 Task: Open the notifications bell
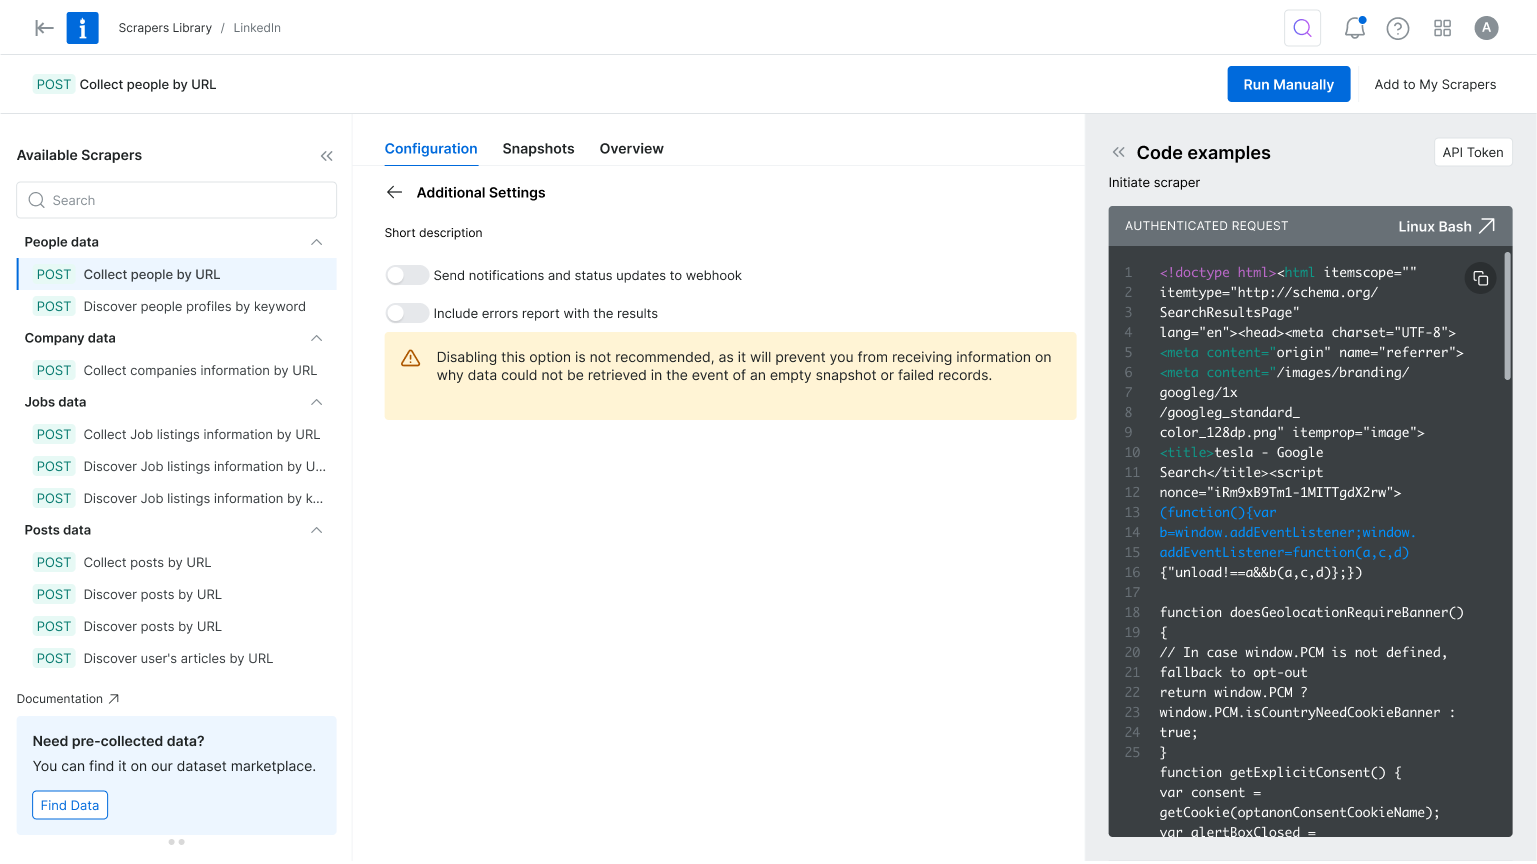coord(1354,28)
